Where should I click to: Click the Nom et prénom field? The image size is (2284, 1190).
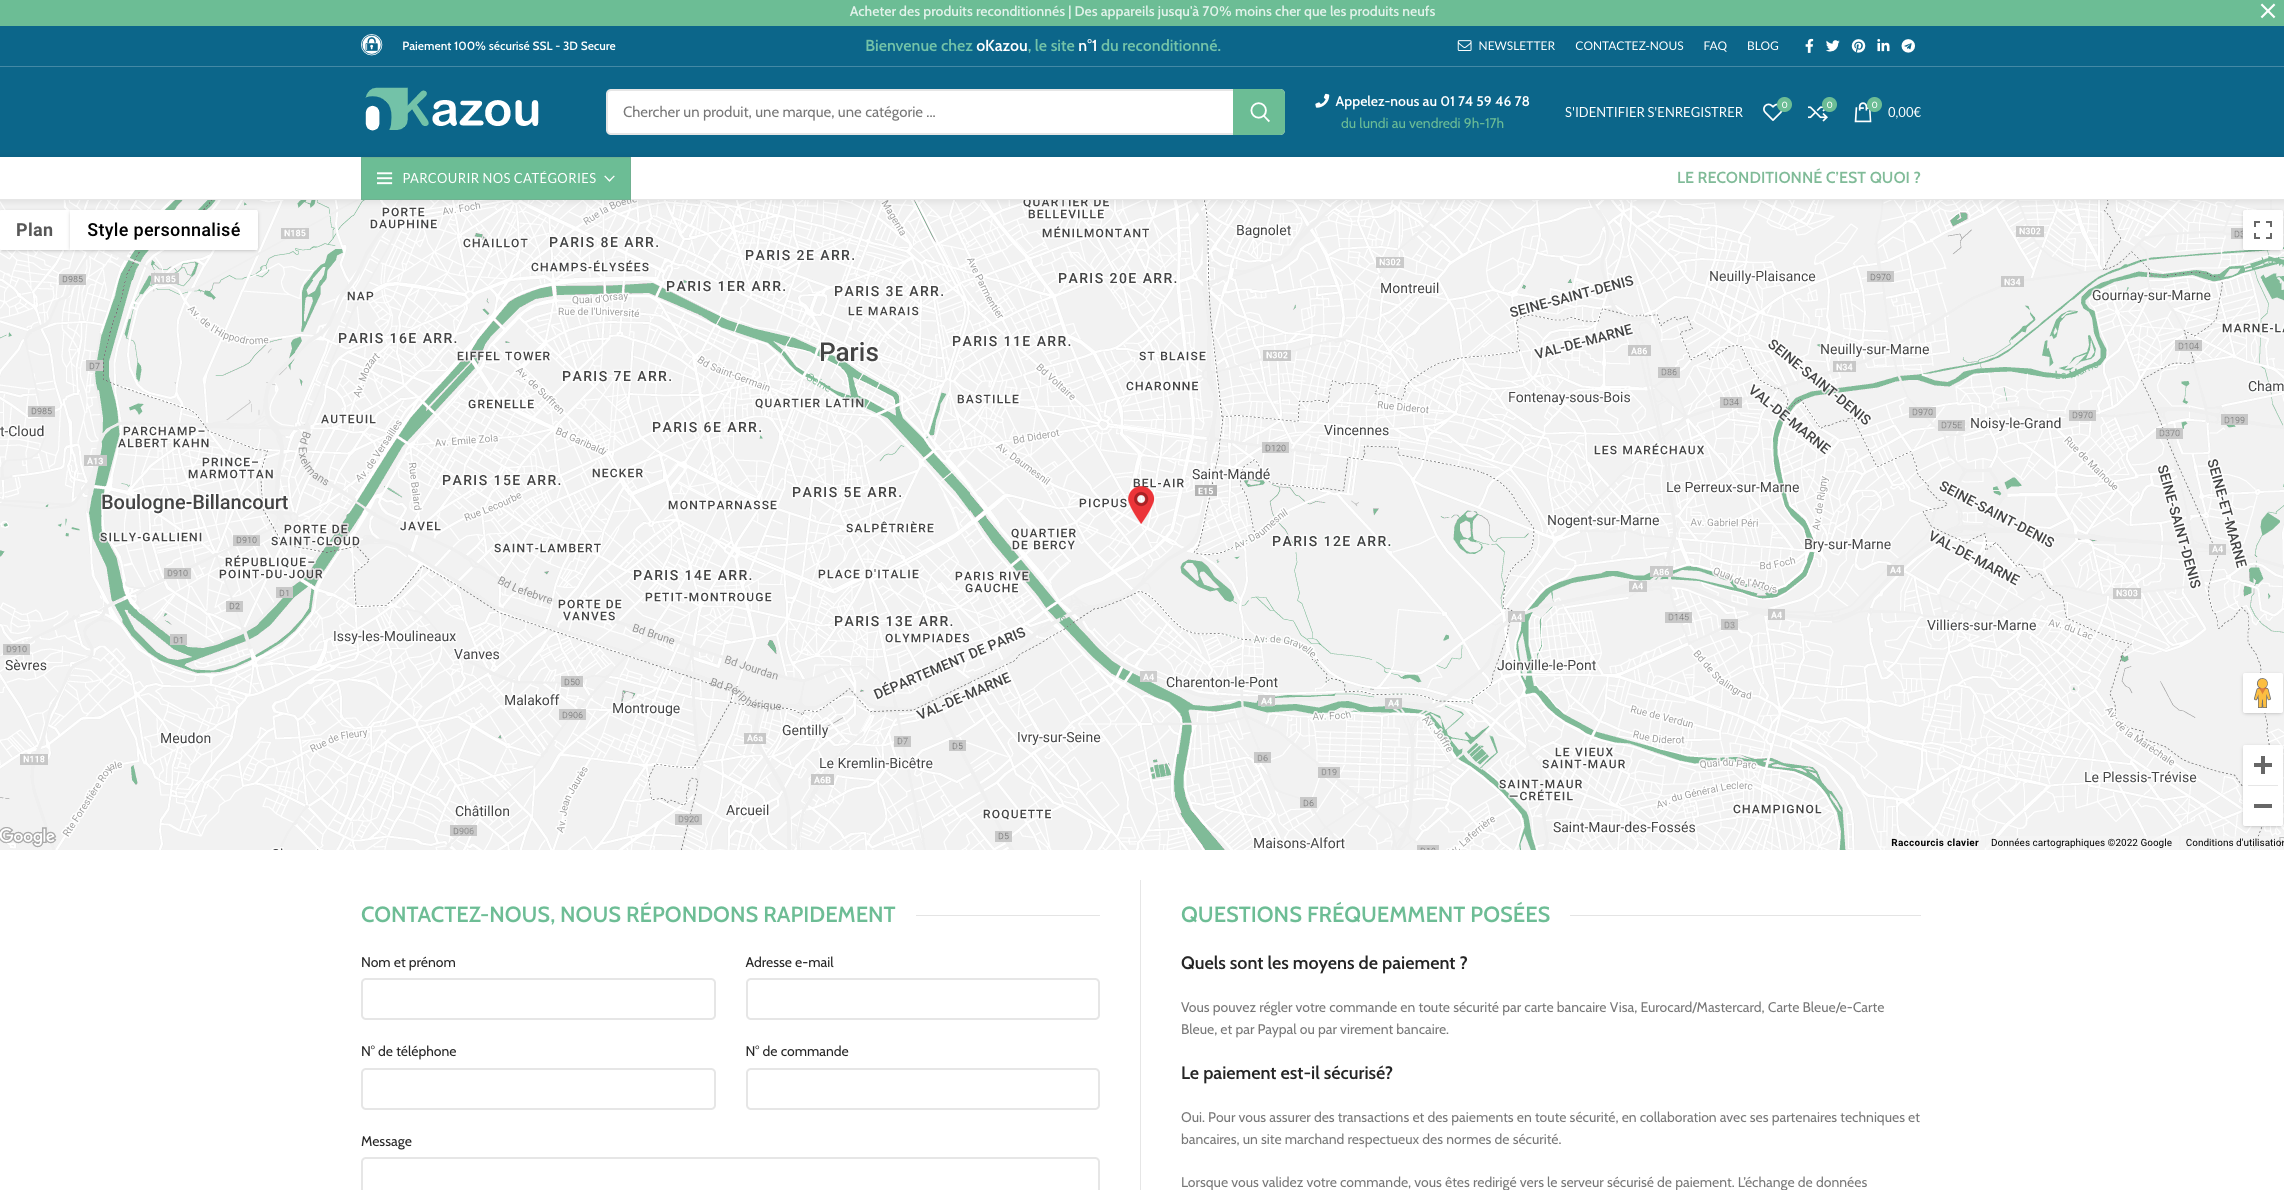(538, 999)
